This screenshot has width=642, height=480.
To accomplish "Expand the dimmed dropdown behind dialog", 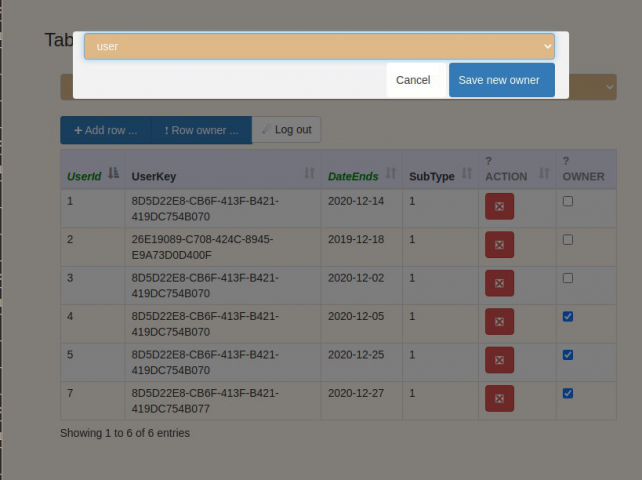I will [x=610, y=87].
